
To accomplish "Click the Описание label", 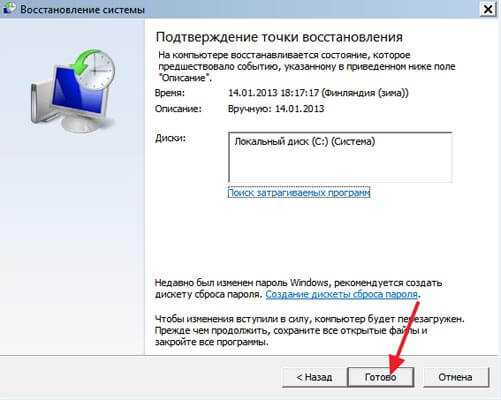I will pos(178,109).
